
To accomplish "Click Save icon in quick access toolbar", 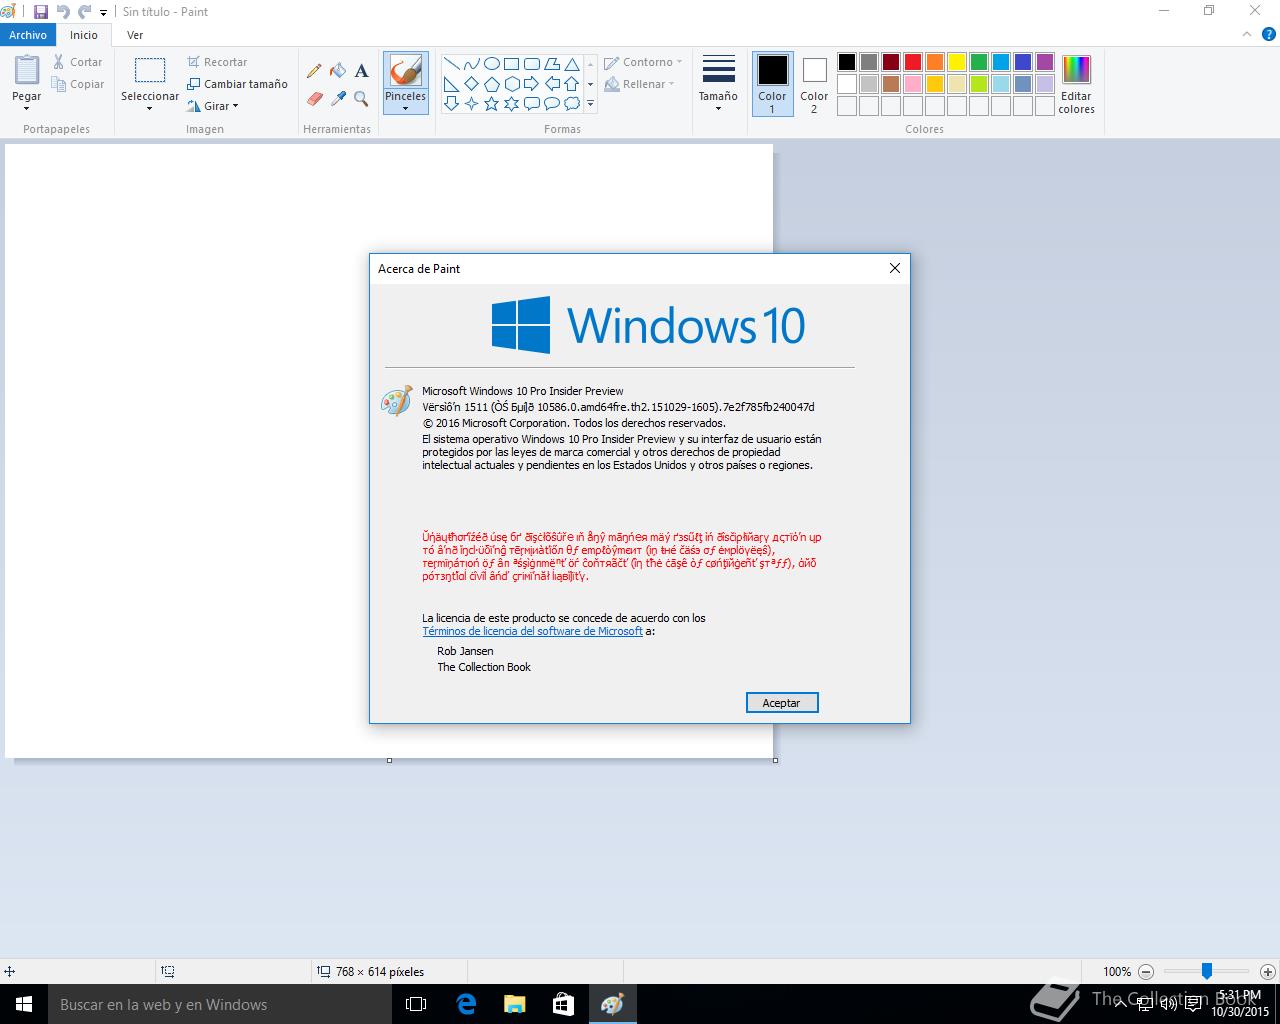I will (x=41, y=12).
